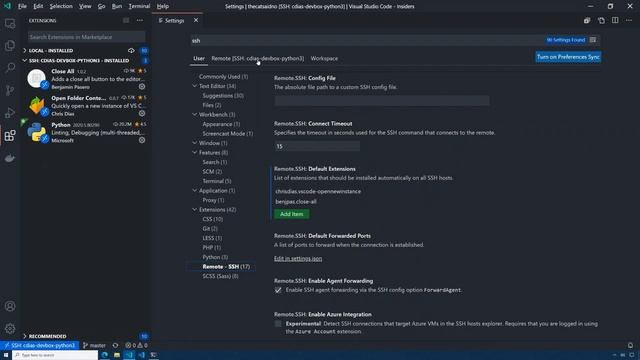Collapse Application (1) settings group
Image resolution: width=640 pixels, height=360 pixels.
click(x=195, y=191)
